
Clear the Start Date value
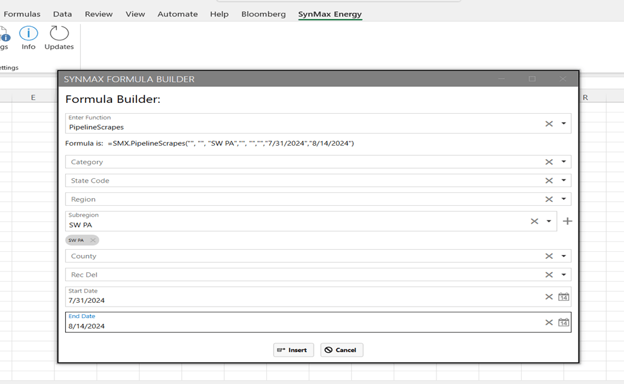click(549, 297)
